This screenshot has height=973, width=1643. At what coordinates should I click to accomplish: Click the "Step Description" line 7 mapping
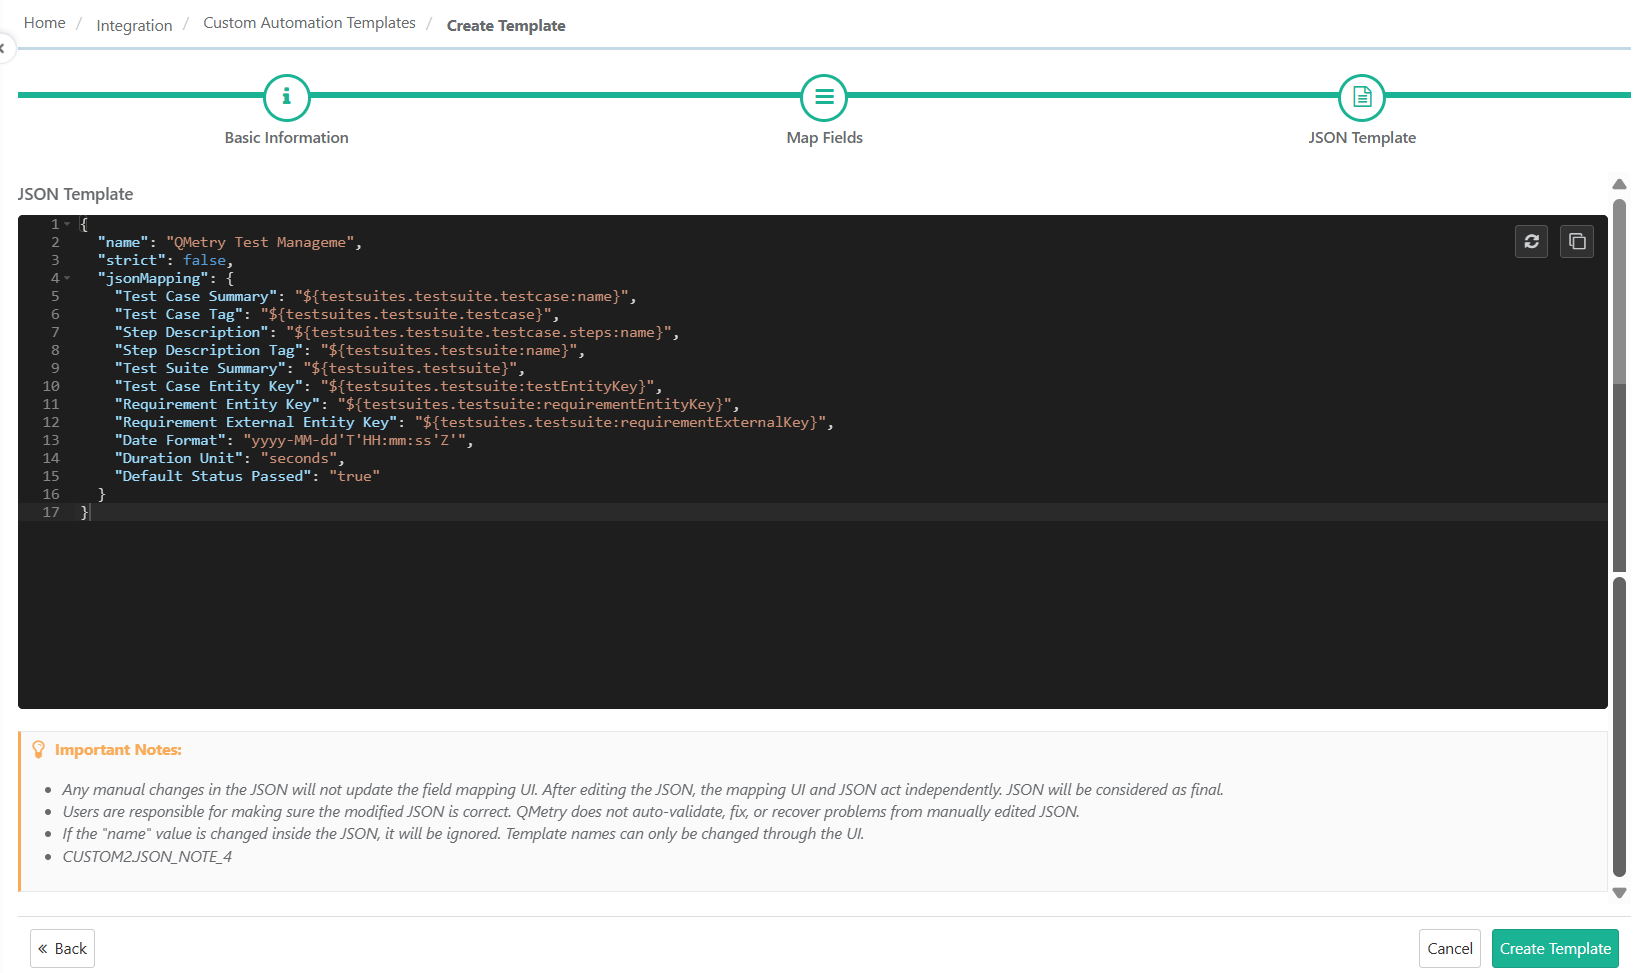click(397, 332)
